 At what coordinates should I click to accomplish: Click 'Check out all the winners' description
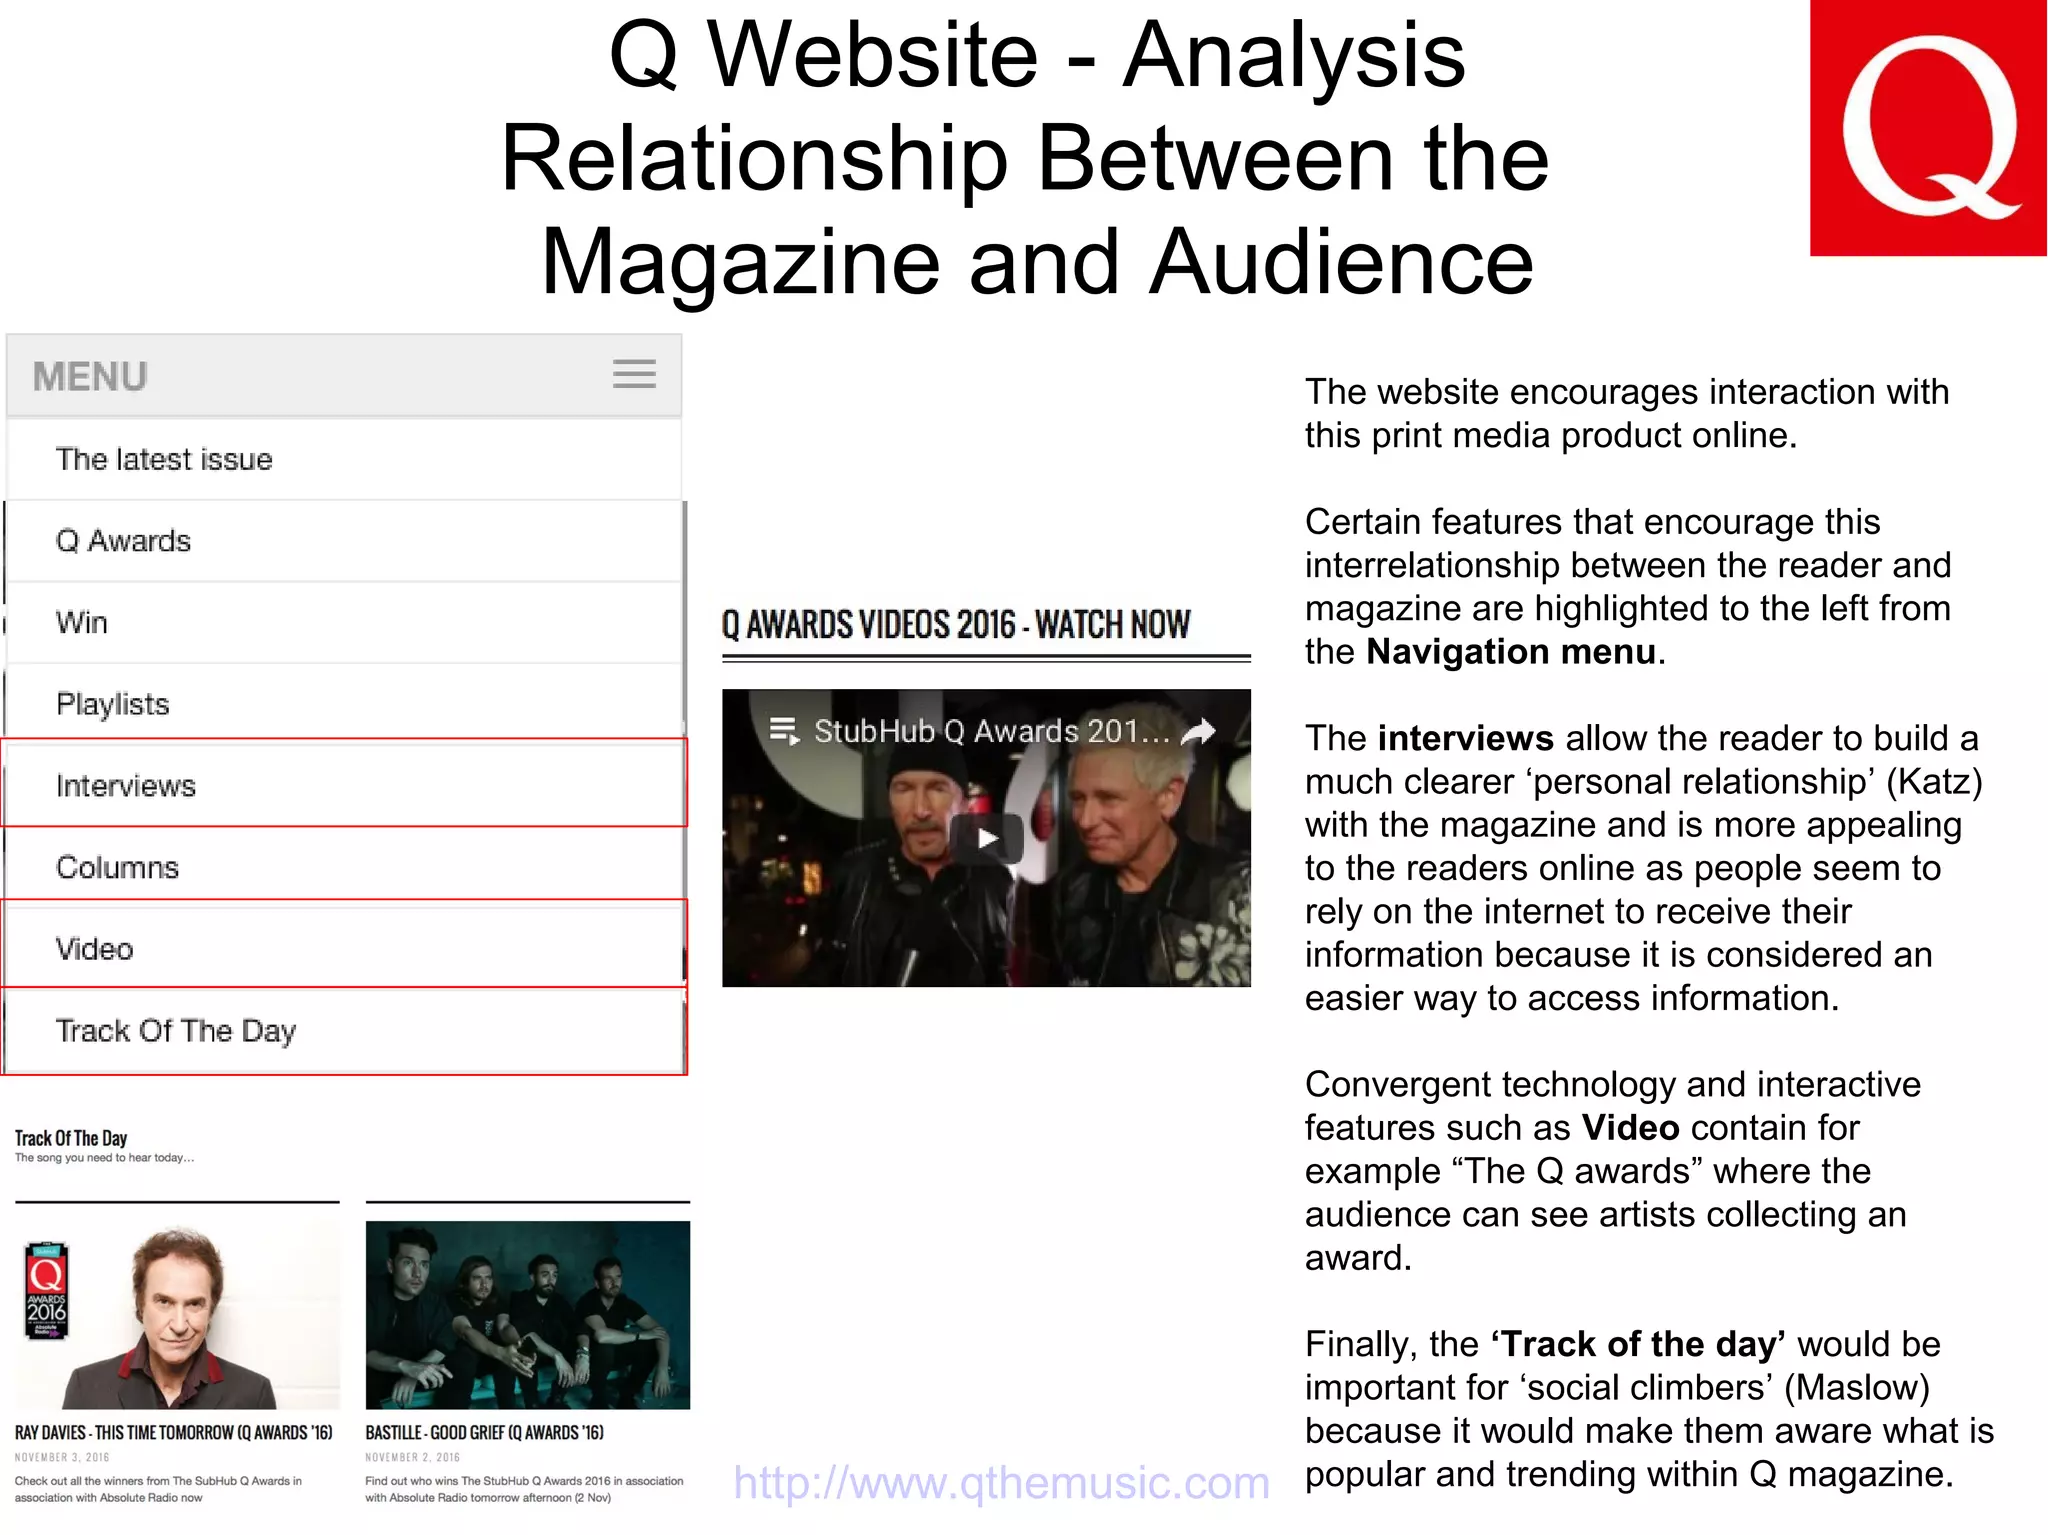pyautogui.click(x=158, y=1489)
